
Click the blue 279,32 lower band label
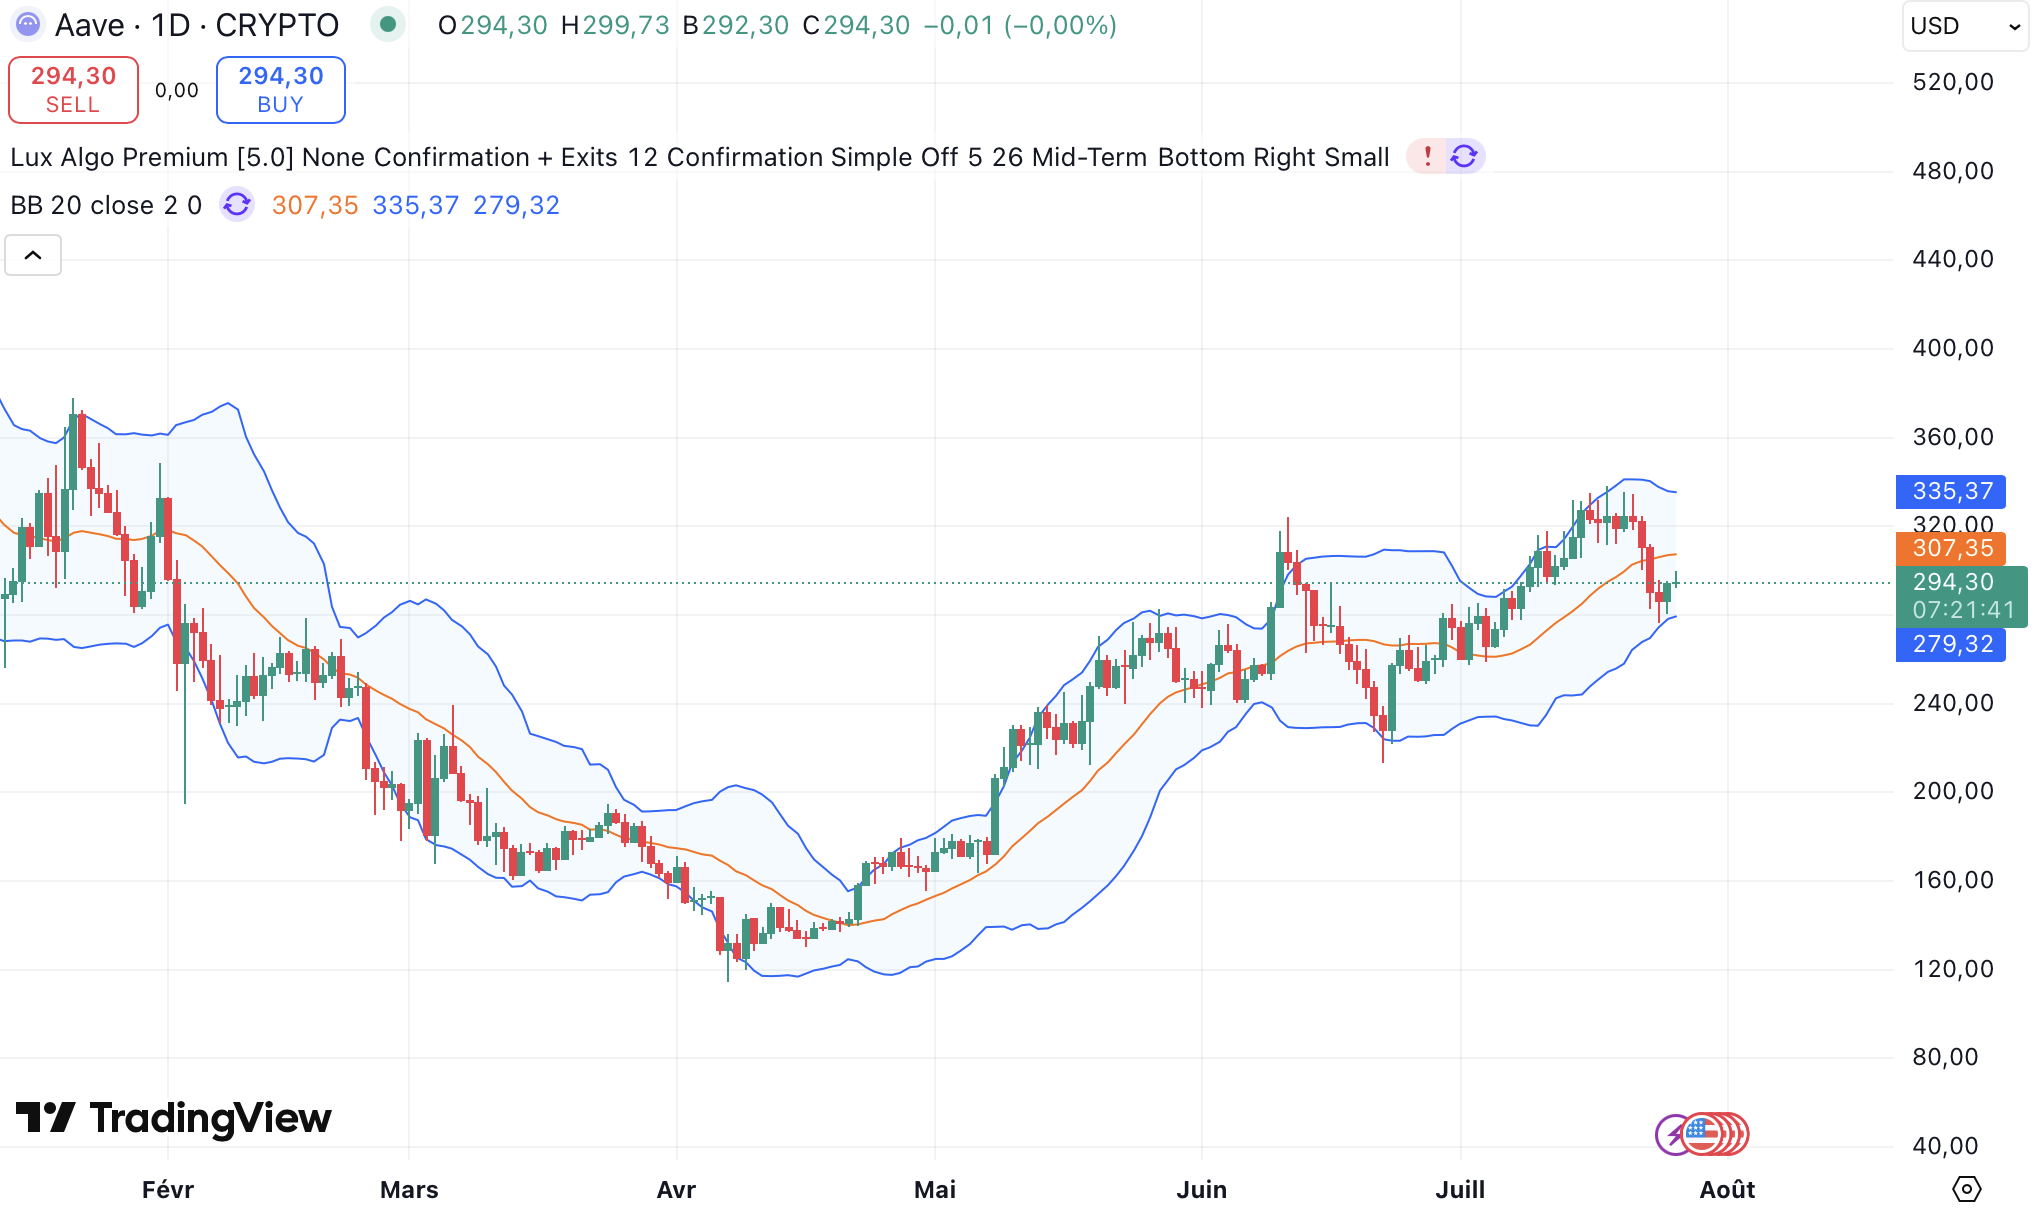tap(1950, 644)
